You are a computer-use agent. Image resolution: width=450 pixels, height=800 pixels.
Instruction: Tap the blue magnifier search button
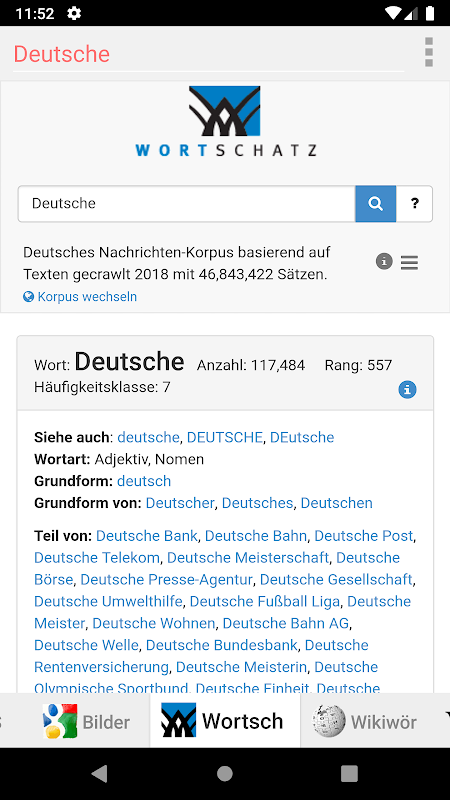click(376, 204)
